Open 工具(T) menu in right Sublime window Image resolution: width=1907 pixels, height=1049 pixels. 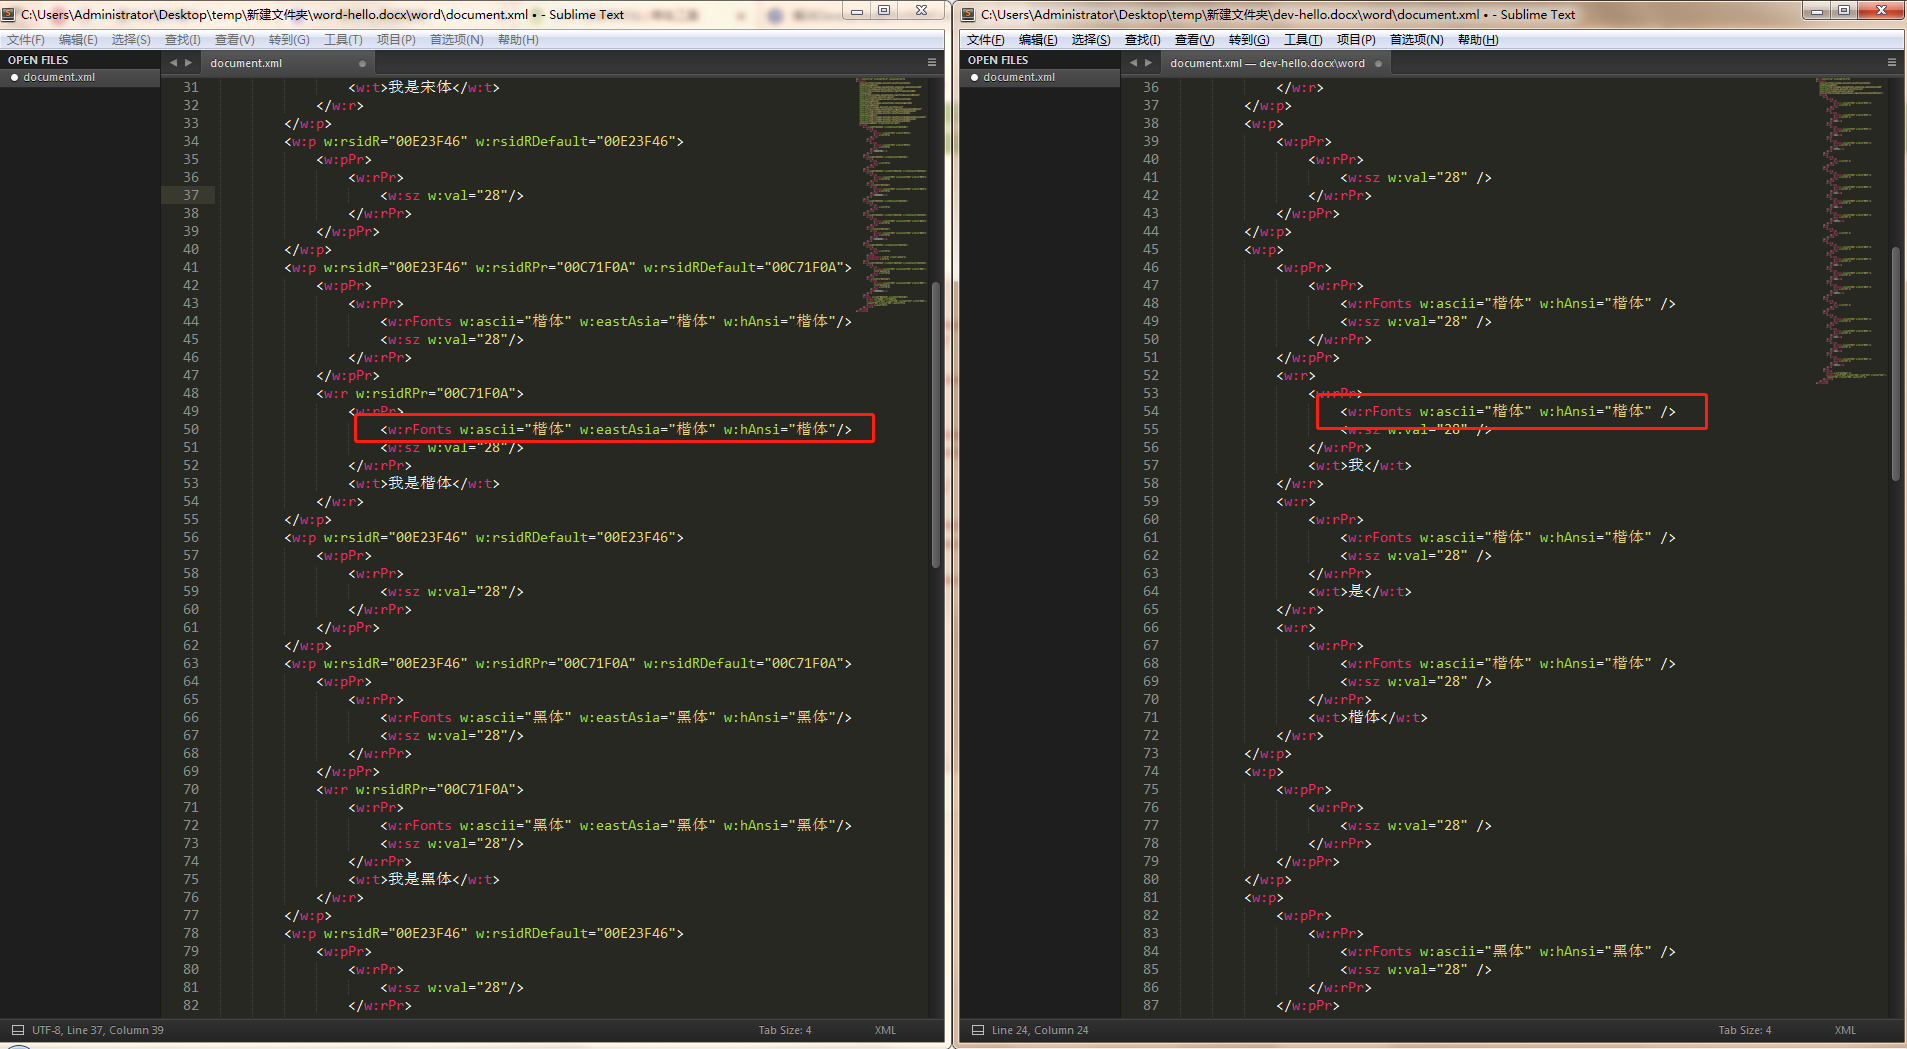click(1303, 40)
